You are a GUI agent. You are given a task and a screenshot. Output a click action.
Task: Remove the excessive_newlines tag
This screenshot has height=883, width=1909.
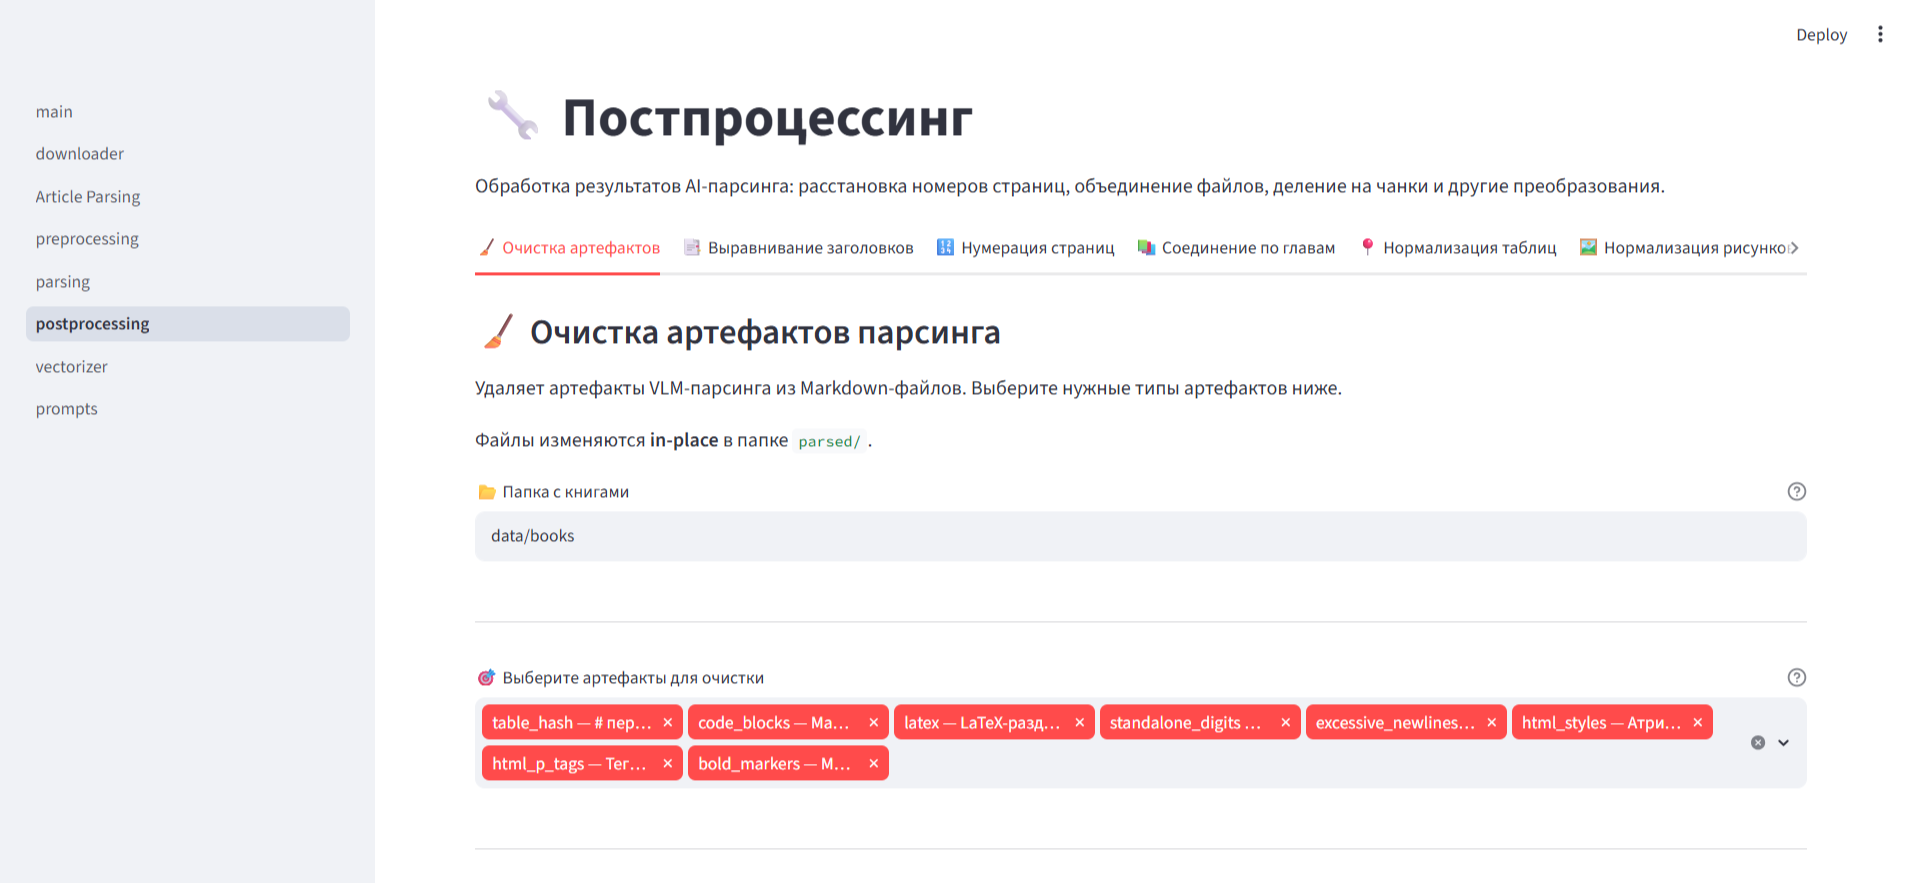click(x=1492, y=722)
